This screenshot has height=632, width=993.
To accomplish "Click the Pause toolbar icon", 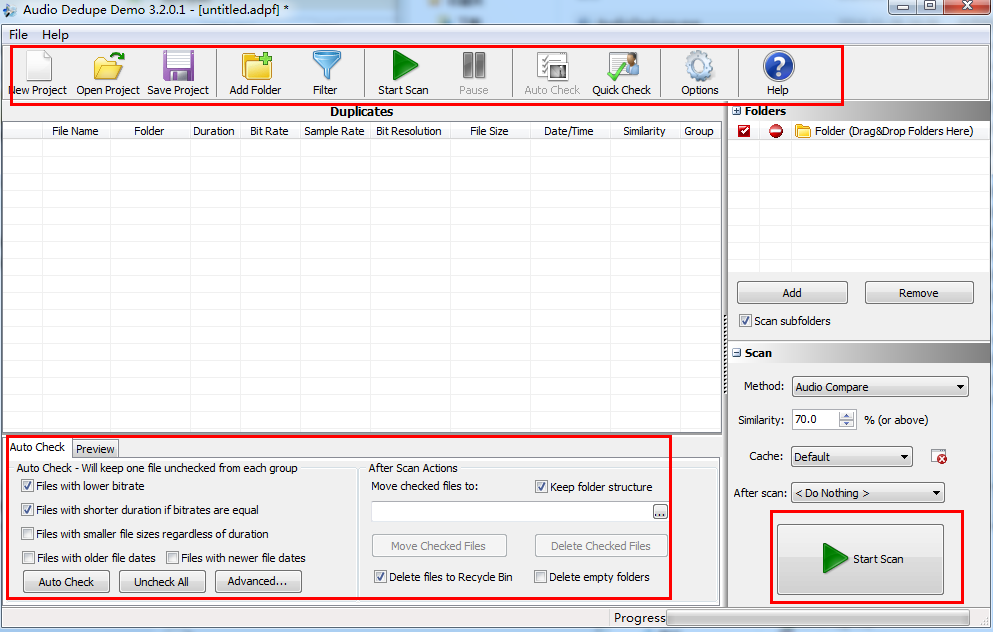I will click(474, 73).
